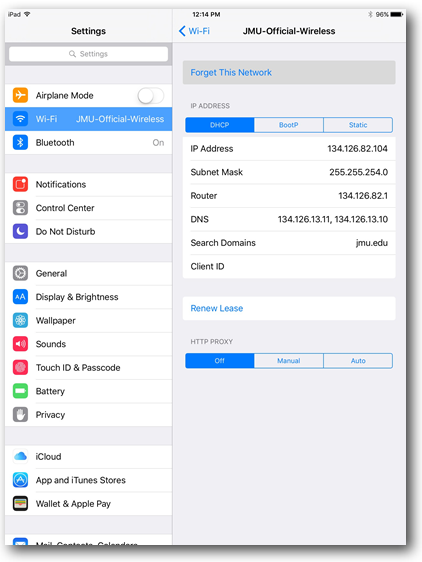The height and width of the screenshot is (562, 422).
Task: Tap the Settings search field
Action: coord(89,54)
